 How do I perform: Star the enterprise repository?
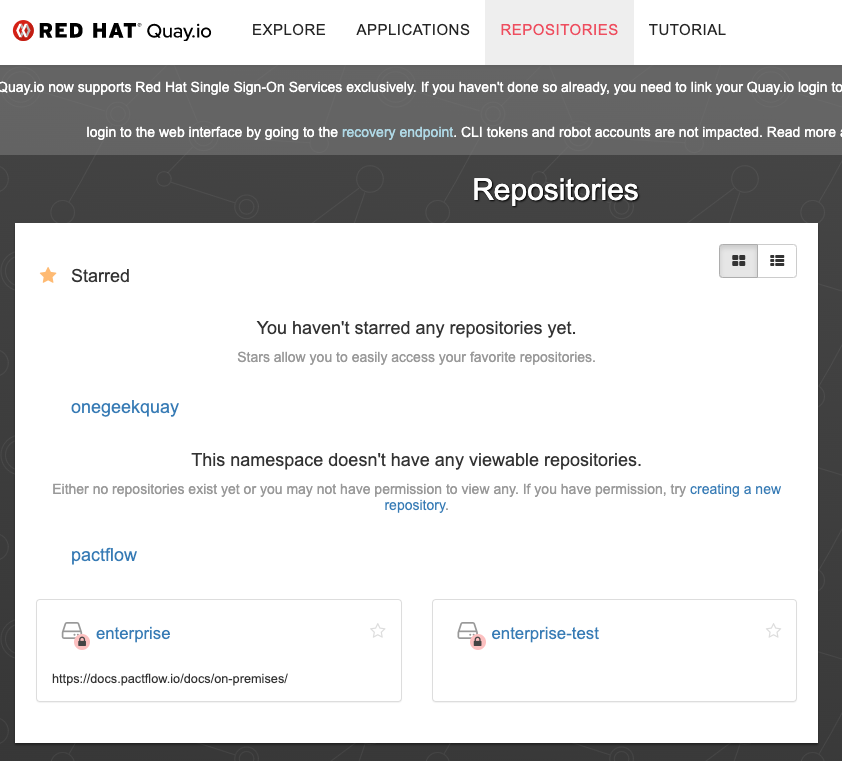377,631
